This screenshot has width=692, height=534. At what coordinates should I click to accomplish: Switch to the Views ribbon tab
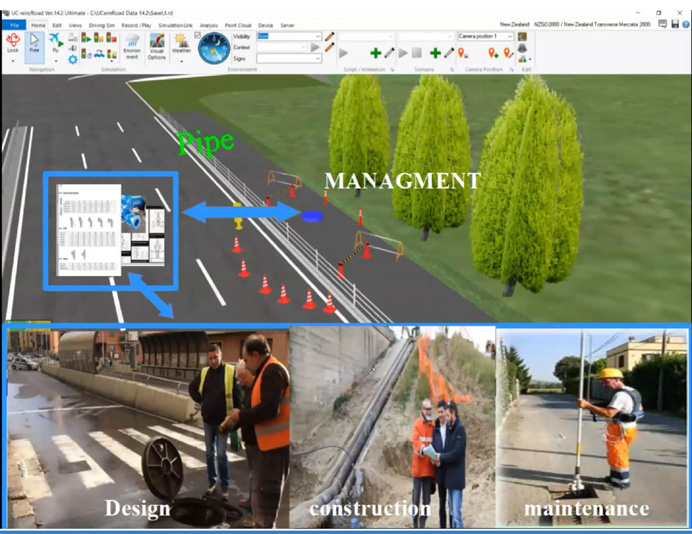pos(75,26)
